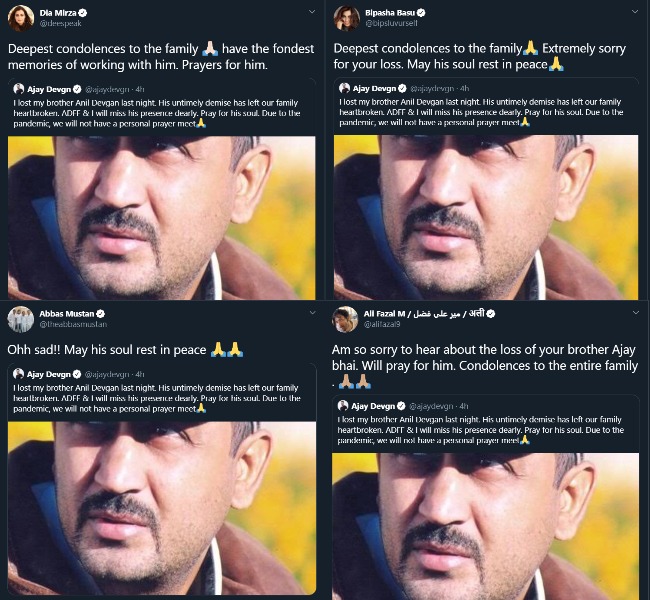Click verified badge next to Bipasha Basu
This screenshot has width=650, height=600.
[x=421, y=13]
